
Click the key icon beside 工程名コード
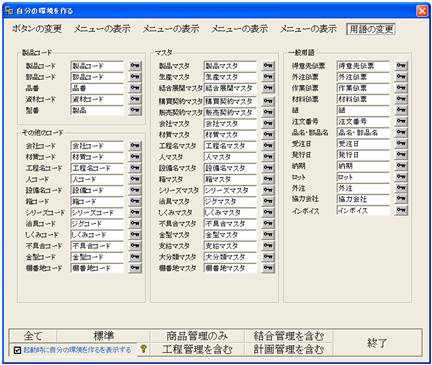(x=135, y=168)
